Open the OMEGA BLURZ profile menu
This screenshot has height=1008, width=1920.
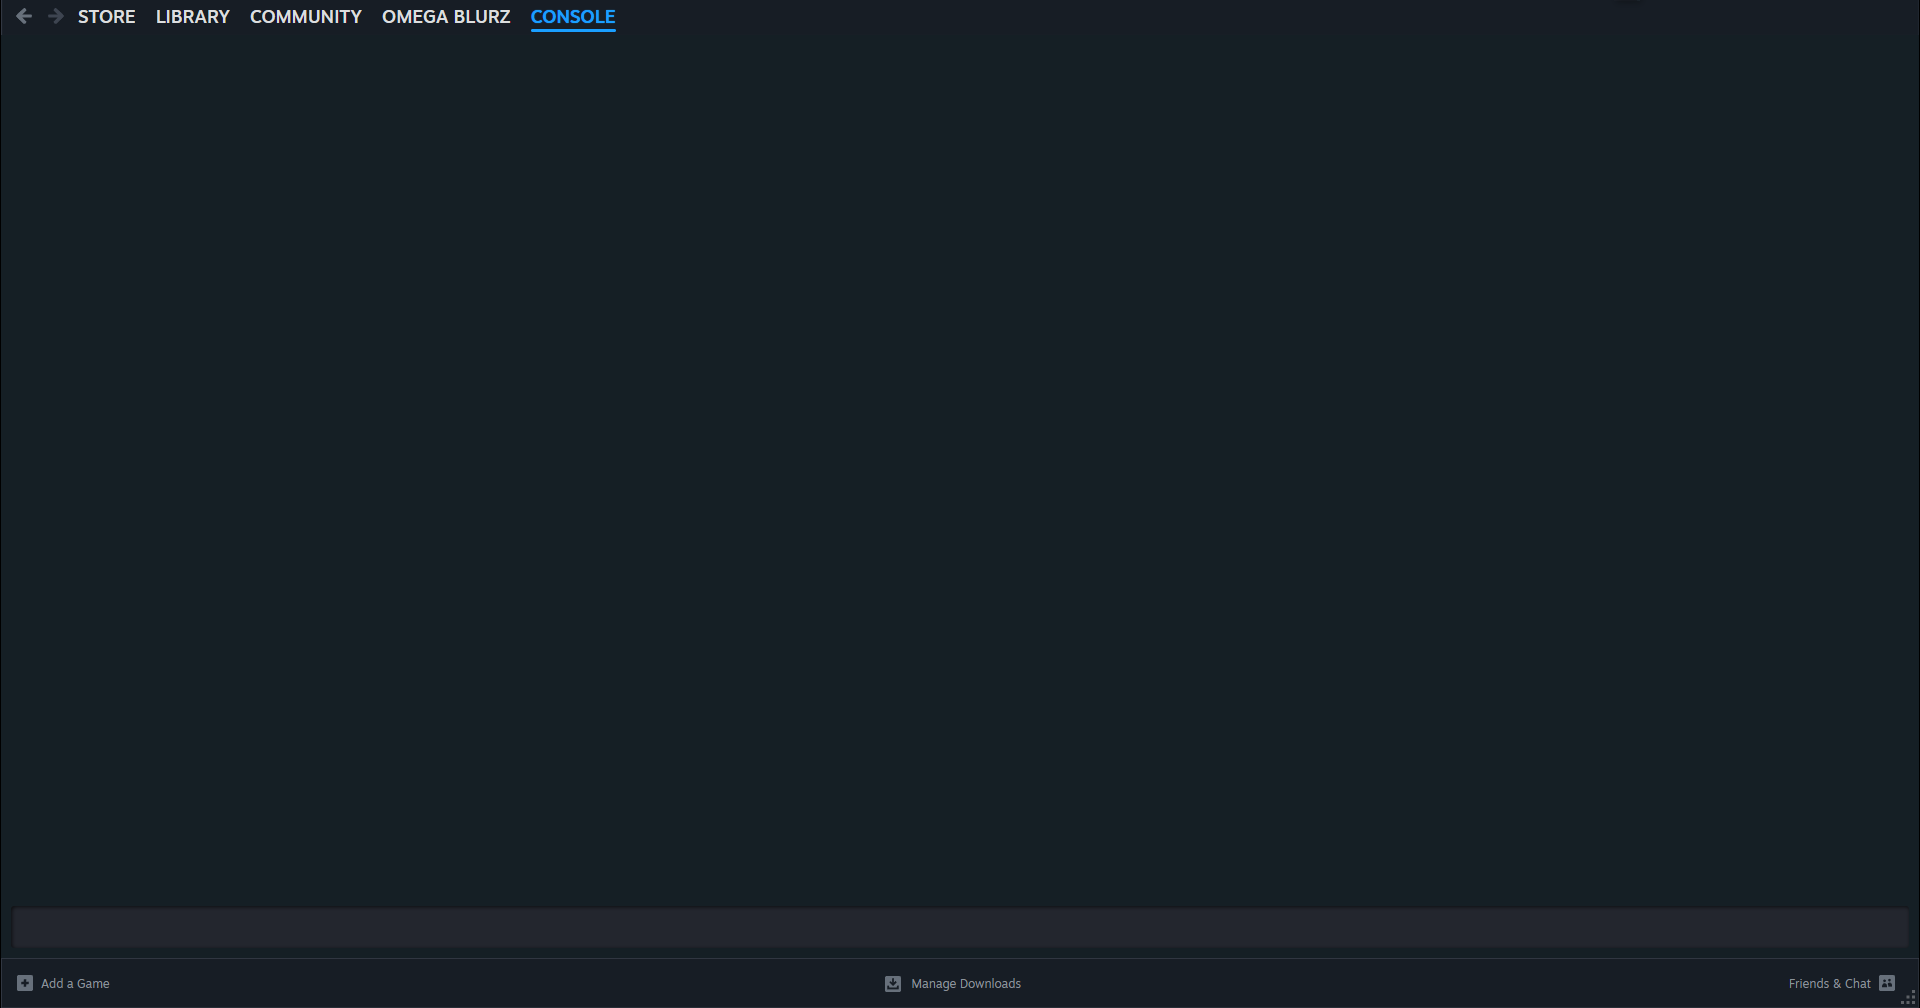tap(446, 17)
